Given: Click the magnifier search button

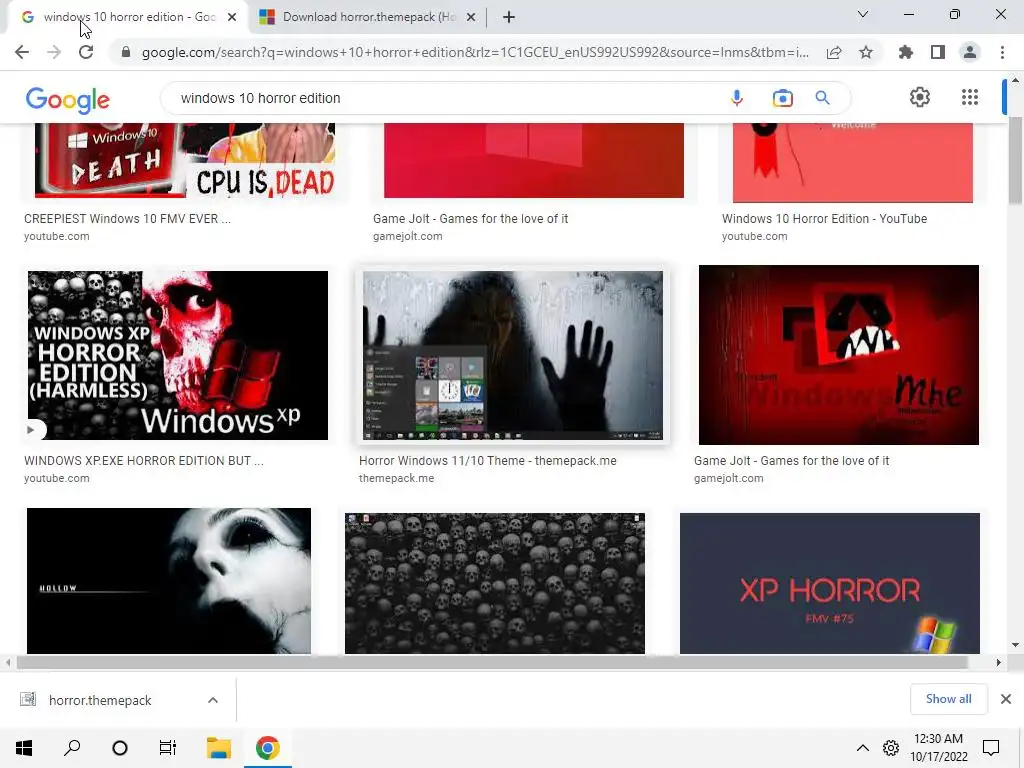Looking at the screenshot, I should pyautogui.click(x=822, y=98).
